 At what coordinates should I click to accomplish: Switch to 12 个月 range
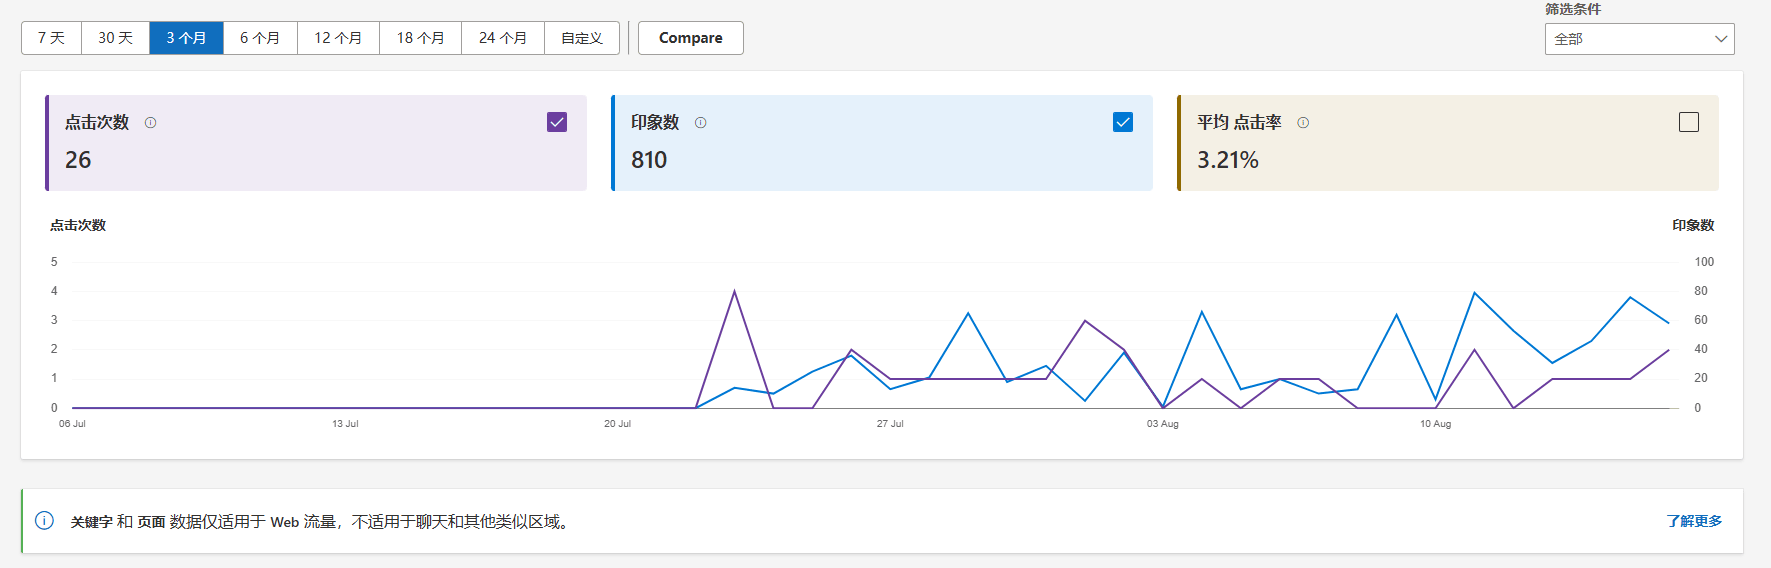click(338, 38)
